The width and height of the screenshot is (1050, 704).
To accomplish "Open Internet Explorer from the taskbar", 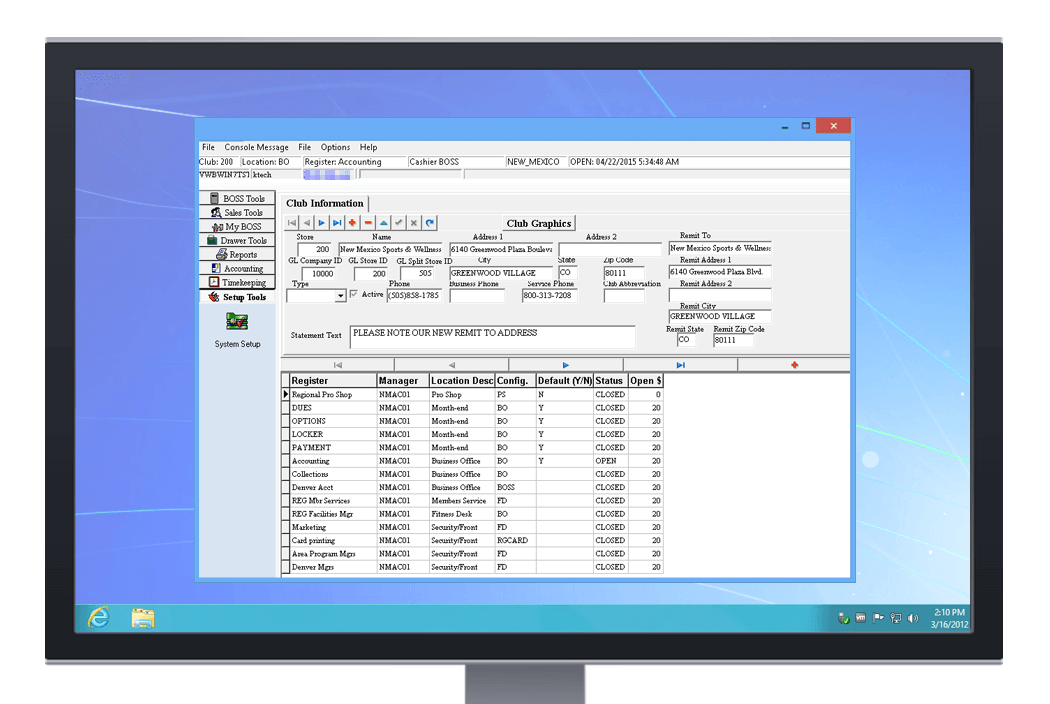I will [98, 618].
